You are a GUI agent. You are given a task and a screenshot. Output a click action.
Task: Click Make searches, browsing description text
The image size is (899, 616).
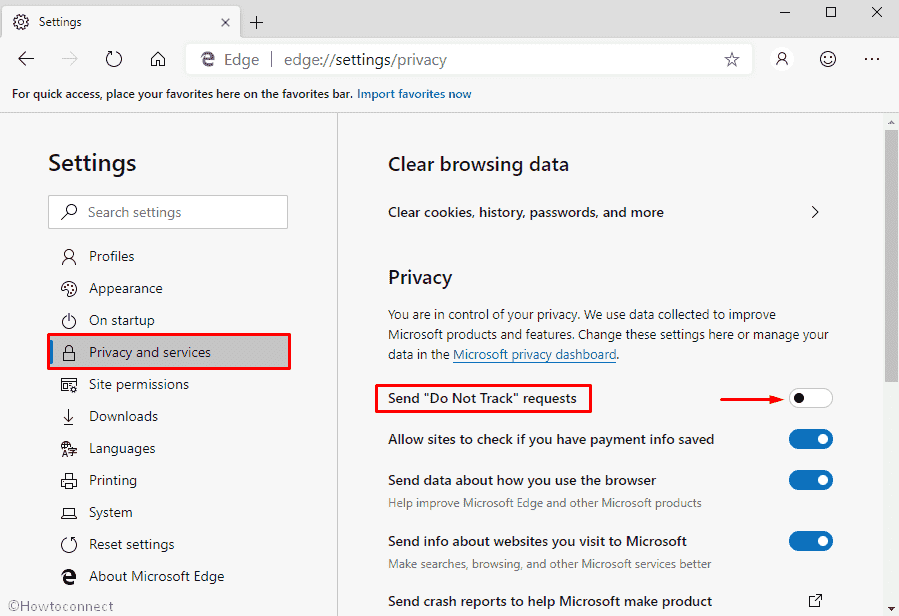549,564
